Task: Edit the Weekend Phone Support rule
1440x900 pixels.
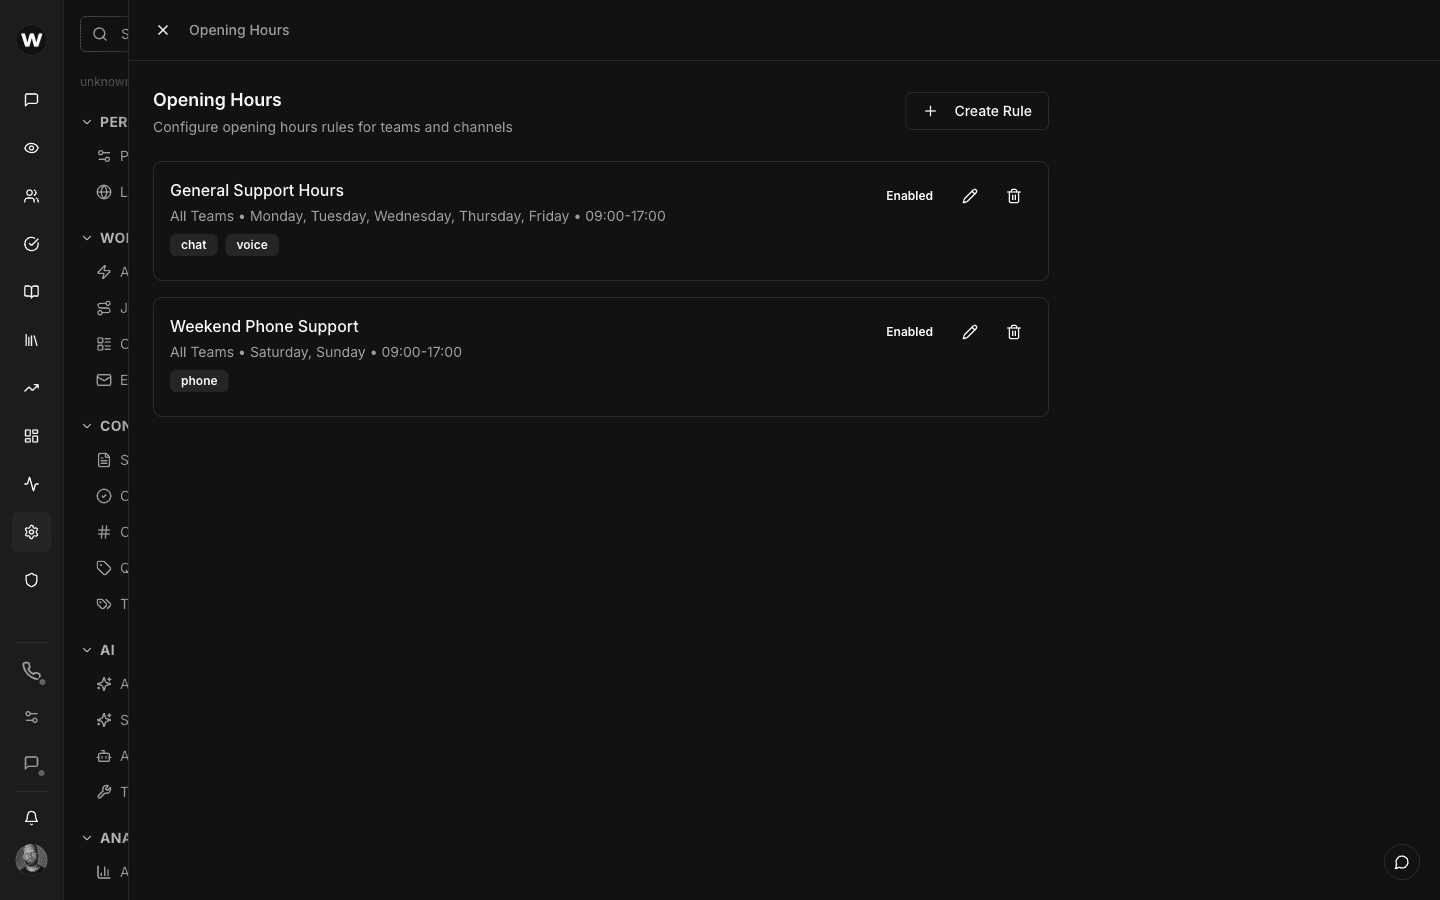Action: point(969,332)
